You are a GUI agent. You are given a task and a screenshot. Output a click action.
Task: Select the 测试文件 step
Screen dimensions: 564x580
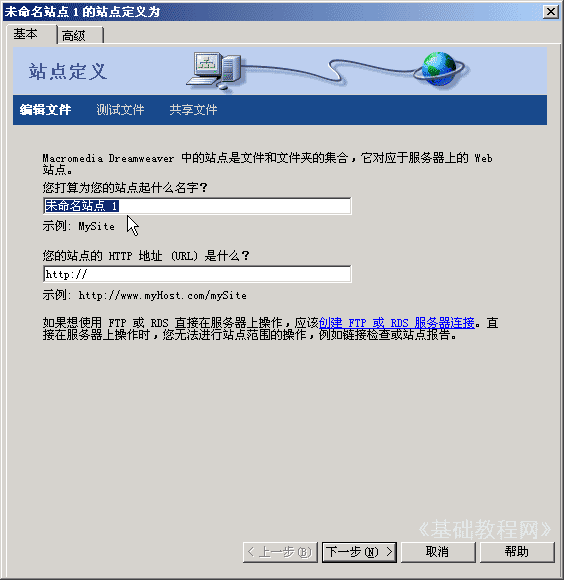coord(120,110)
